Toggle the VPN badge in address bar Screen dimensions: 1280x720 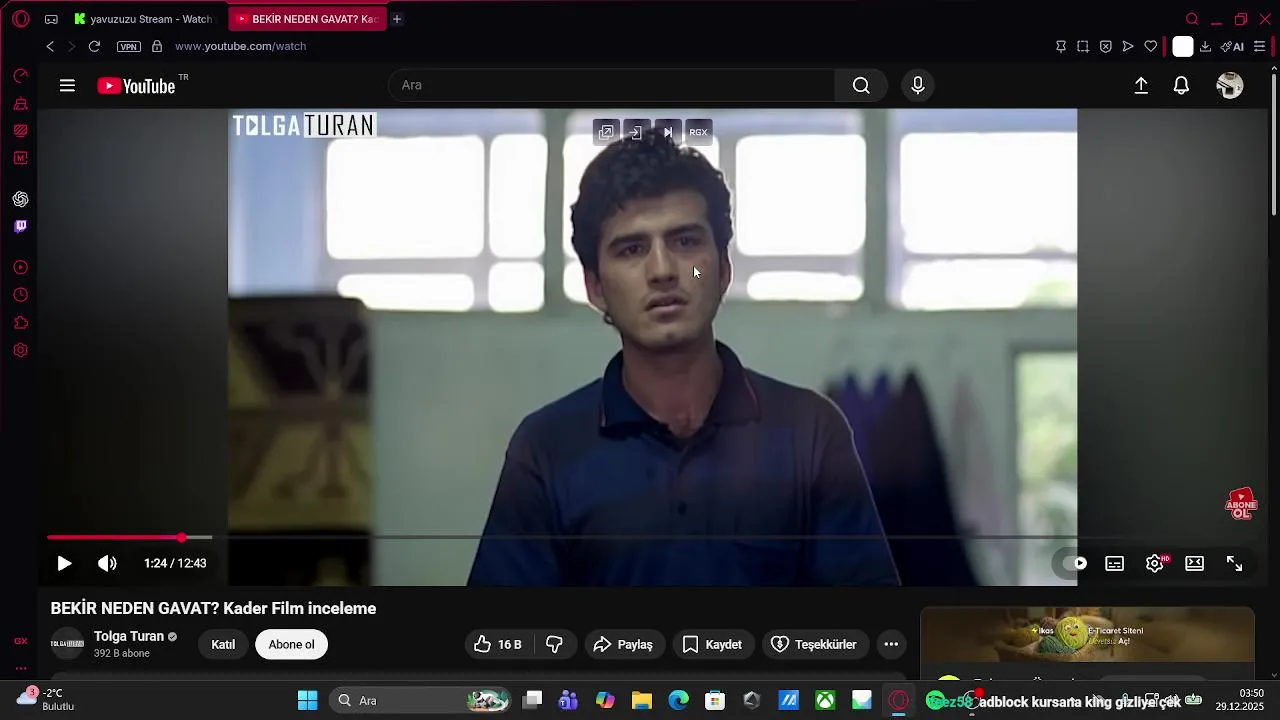click(129, 47)
